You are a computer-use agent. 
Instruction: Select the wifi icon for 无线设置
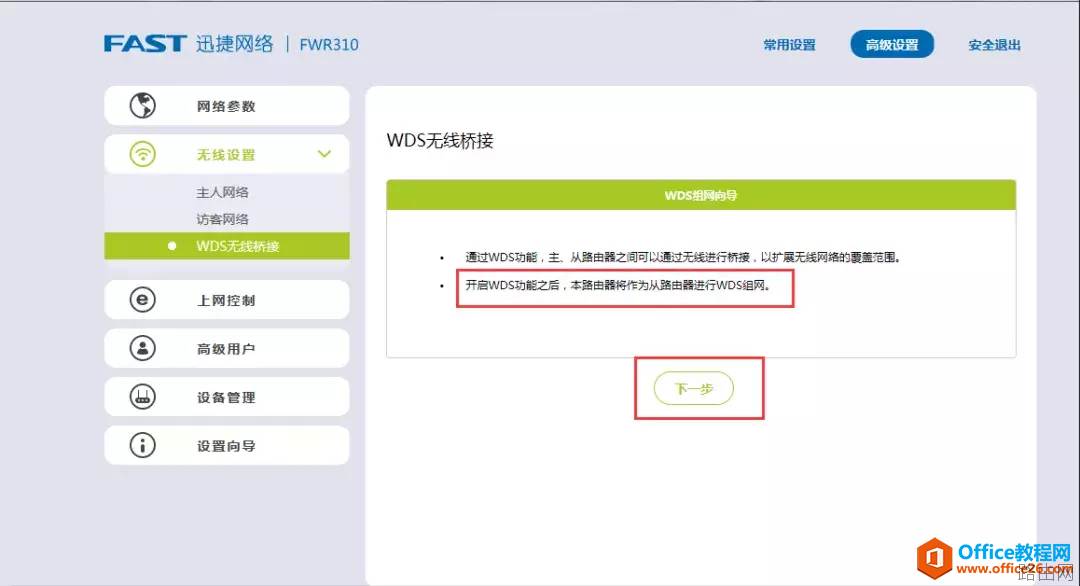pos(141,153)
